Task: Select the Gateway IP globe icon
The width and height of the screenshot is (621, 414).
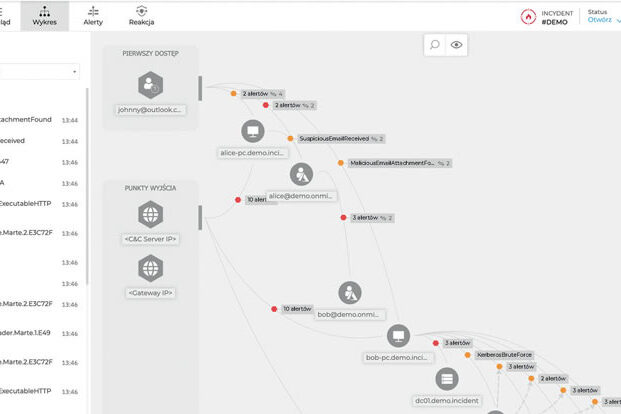Action: [150, 268]
